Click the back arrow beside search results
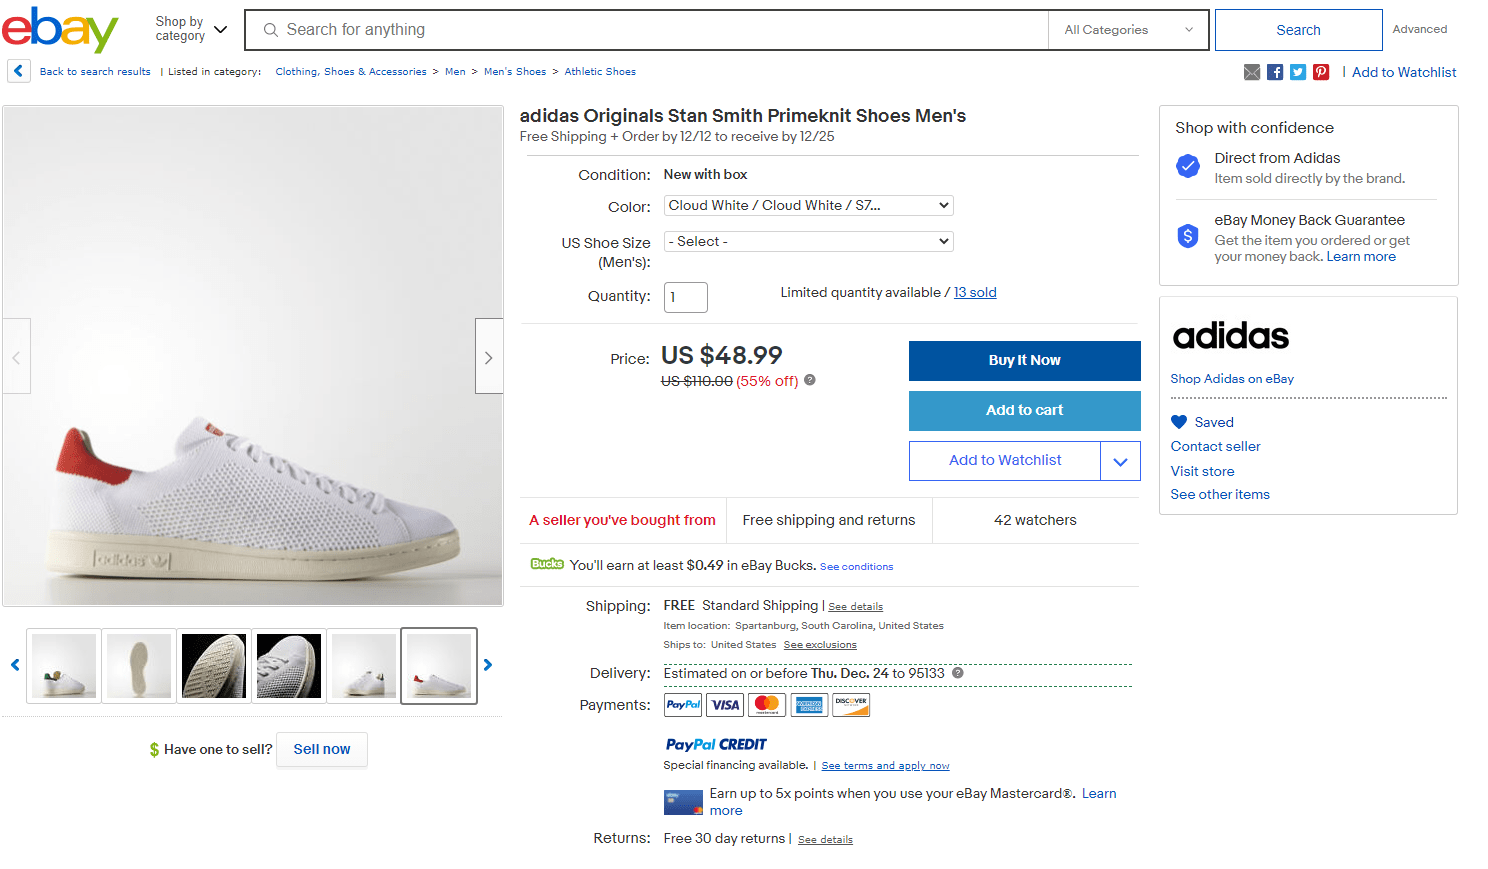Viewport: 1488px width, 869px height. coord(18,71)
